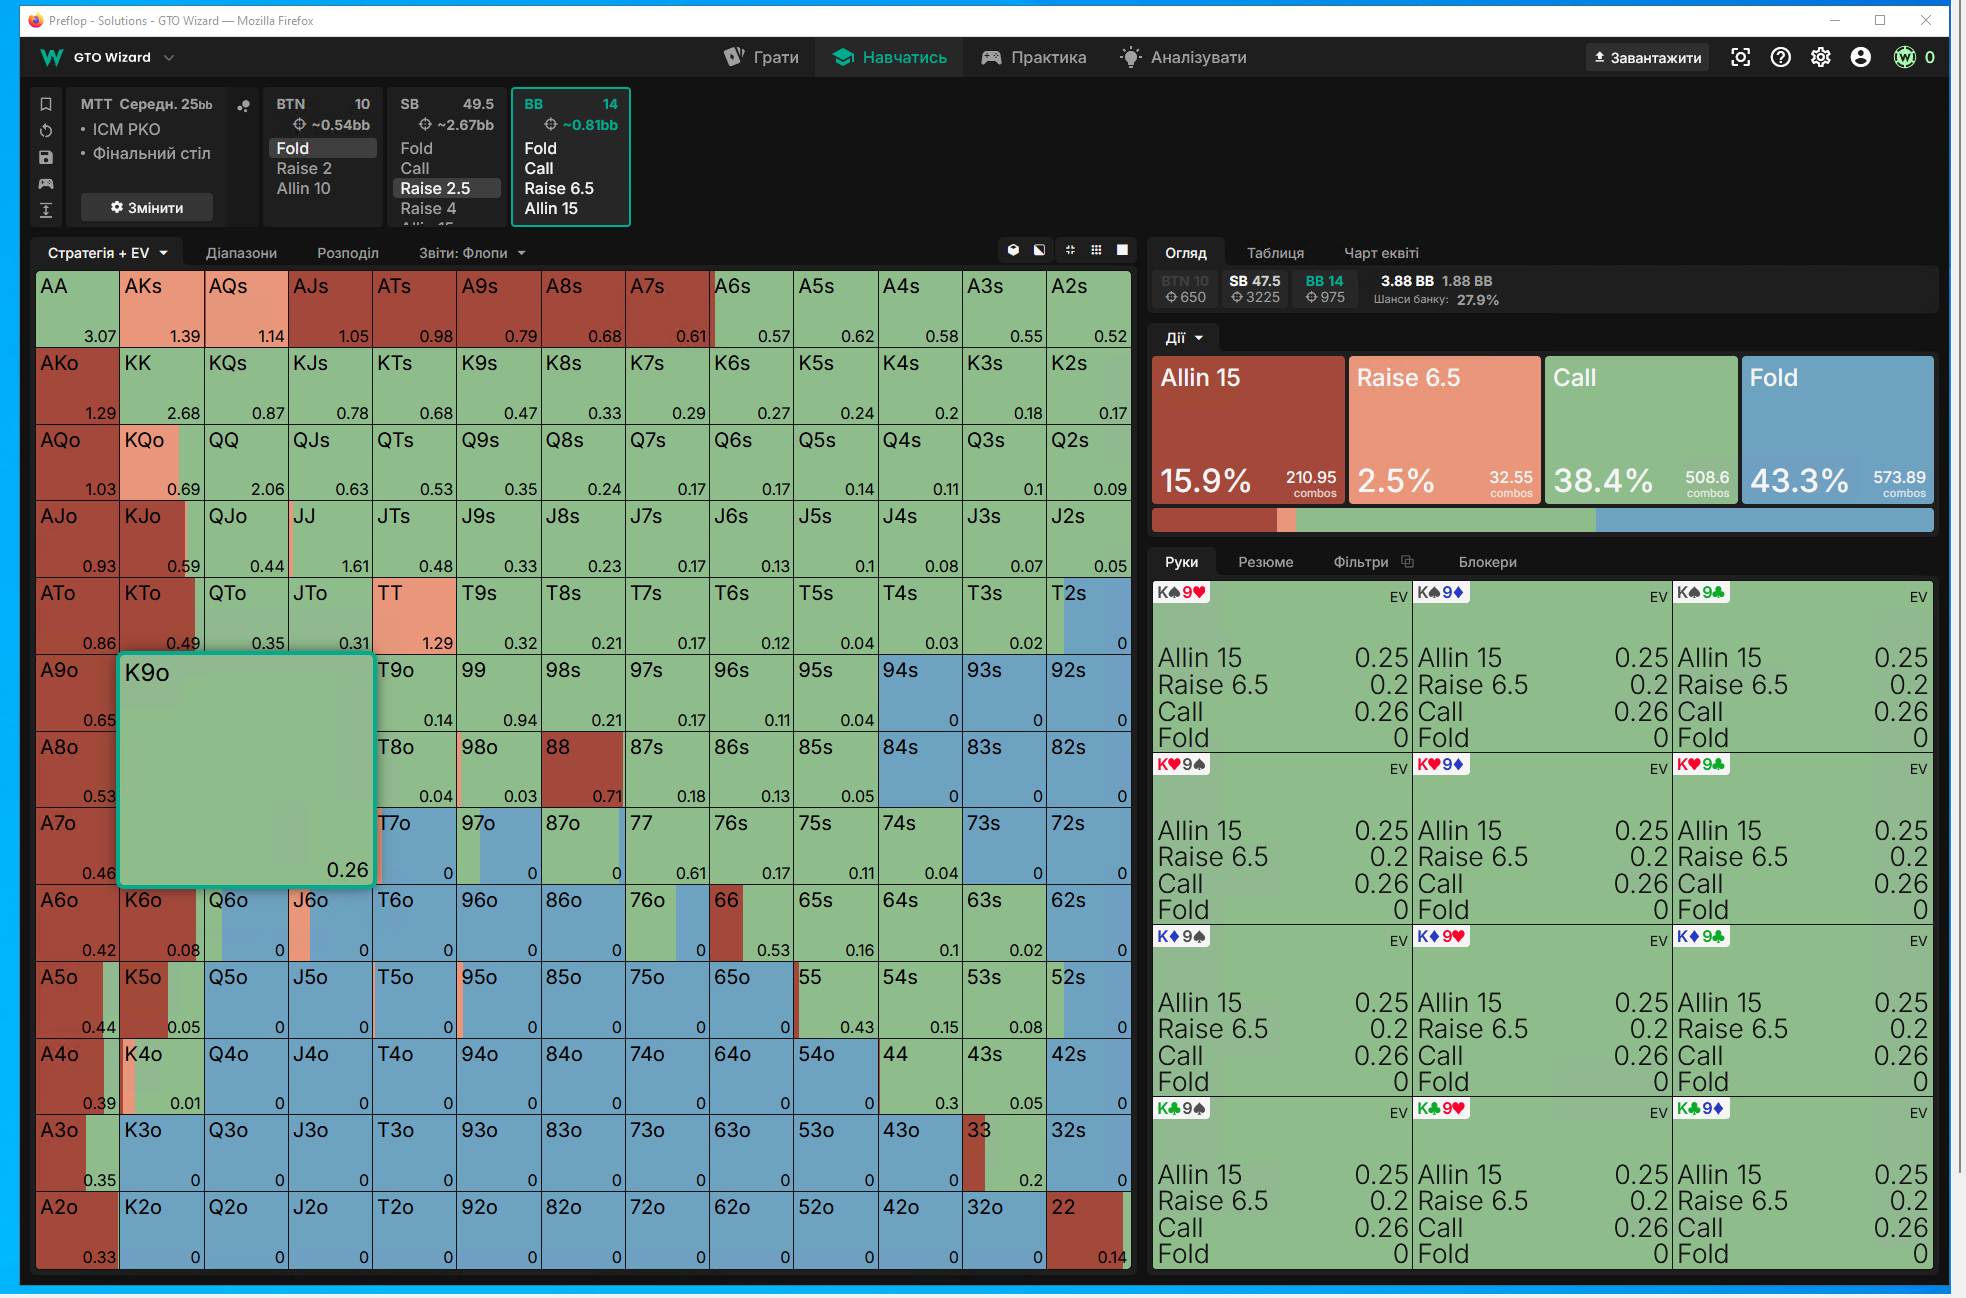This screenshot has width=1966, height=1298.
Task: Click the gamepad practice icon in sidebar
Action: pos(46,184)
